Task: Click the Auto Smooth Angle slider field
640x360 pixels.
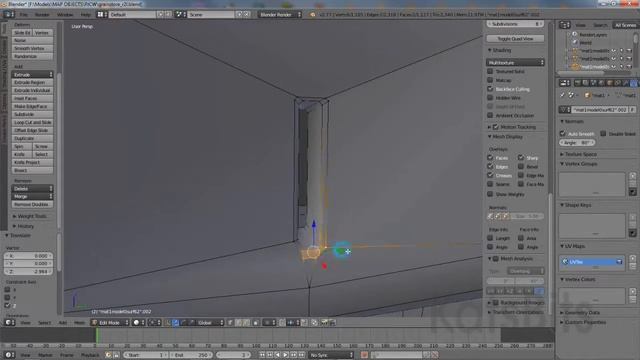Action: click(x=577, y=142)
